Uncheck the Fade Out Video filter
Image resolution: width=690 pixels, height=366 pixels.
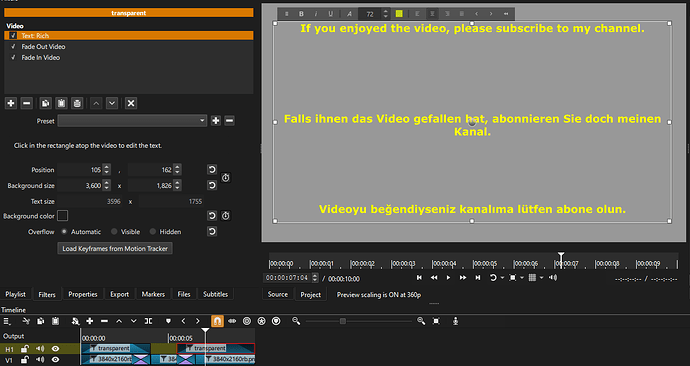click(13, 47)
